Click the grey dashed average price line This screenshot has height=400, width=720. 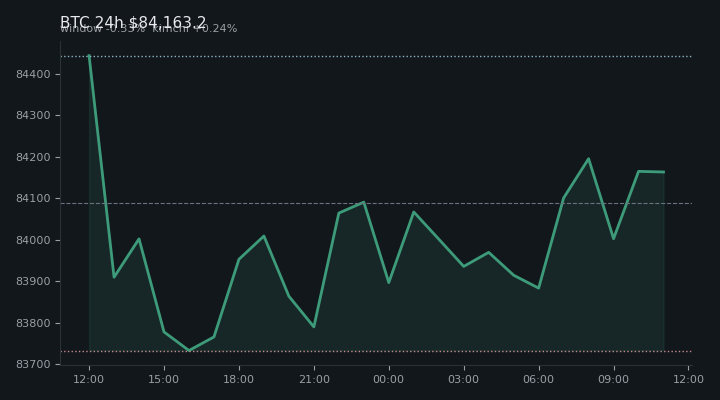point(376,203)
